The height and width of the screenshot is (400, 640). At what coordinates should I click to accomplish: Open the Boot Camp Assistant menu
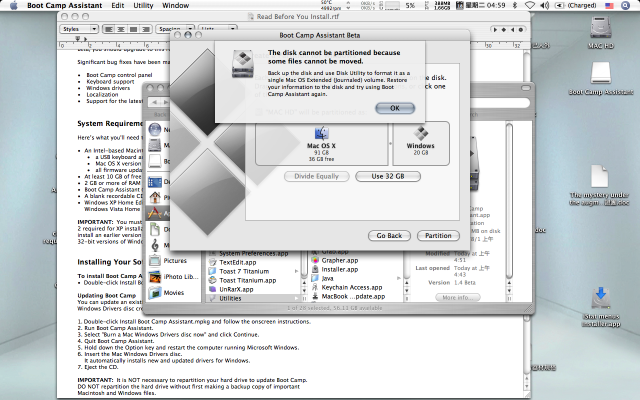tap(64, 5)
